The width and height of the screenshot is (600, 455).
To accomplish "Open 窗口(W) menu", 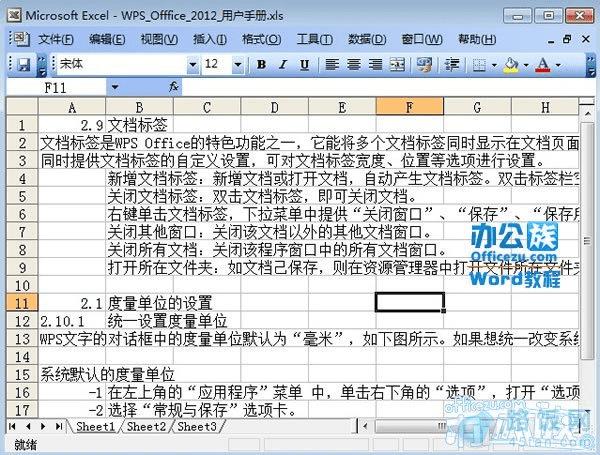I will point(422,39).
